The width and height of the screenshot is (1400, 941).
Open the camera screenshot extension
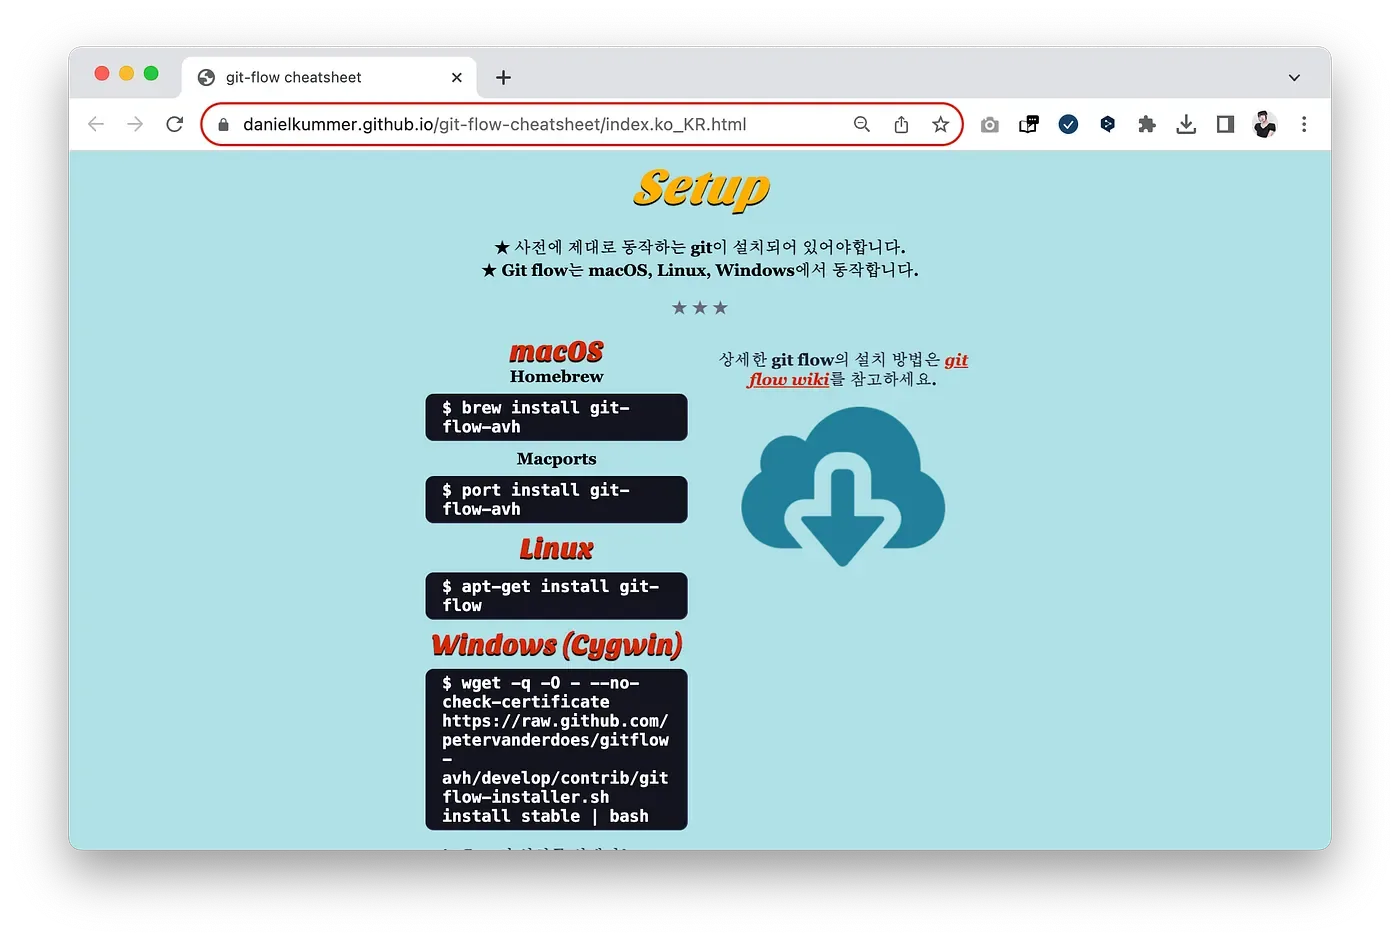coord(990,124)
